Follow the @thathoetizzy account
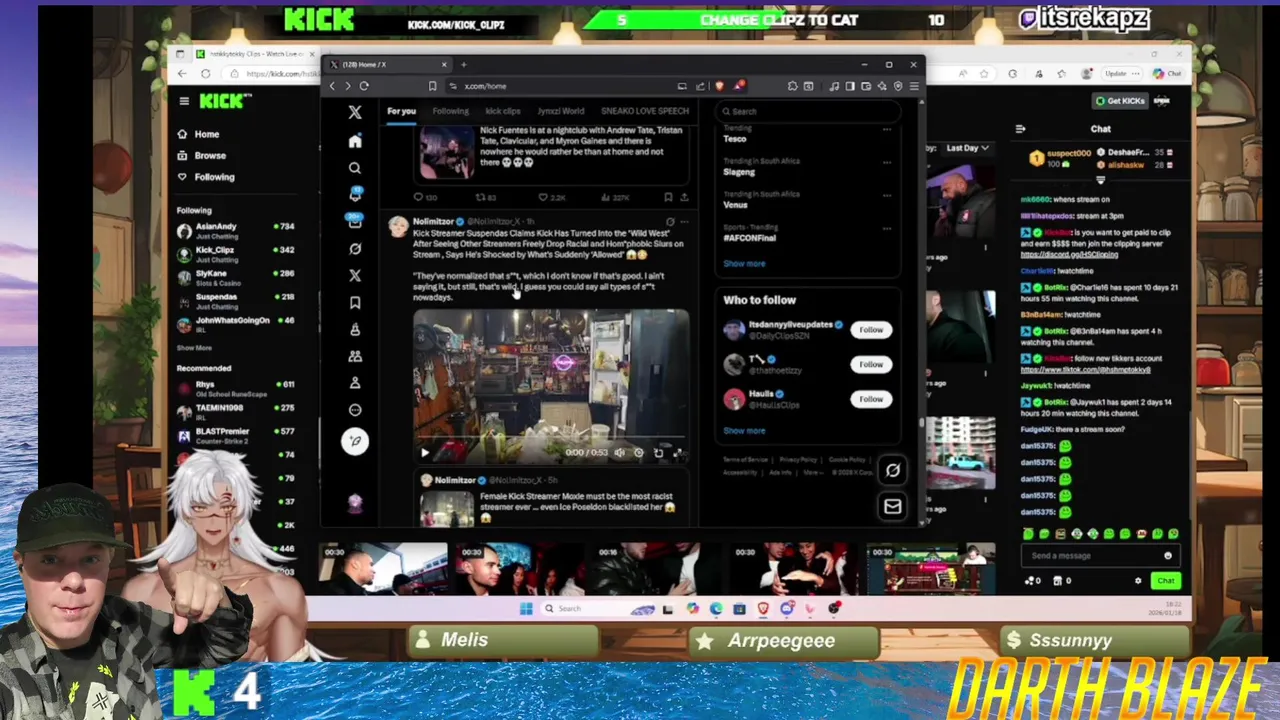1280x720 pixels. click(x=871, y=364)
